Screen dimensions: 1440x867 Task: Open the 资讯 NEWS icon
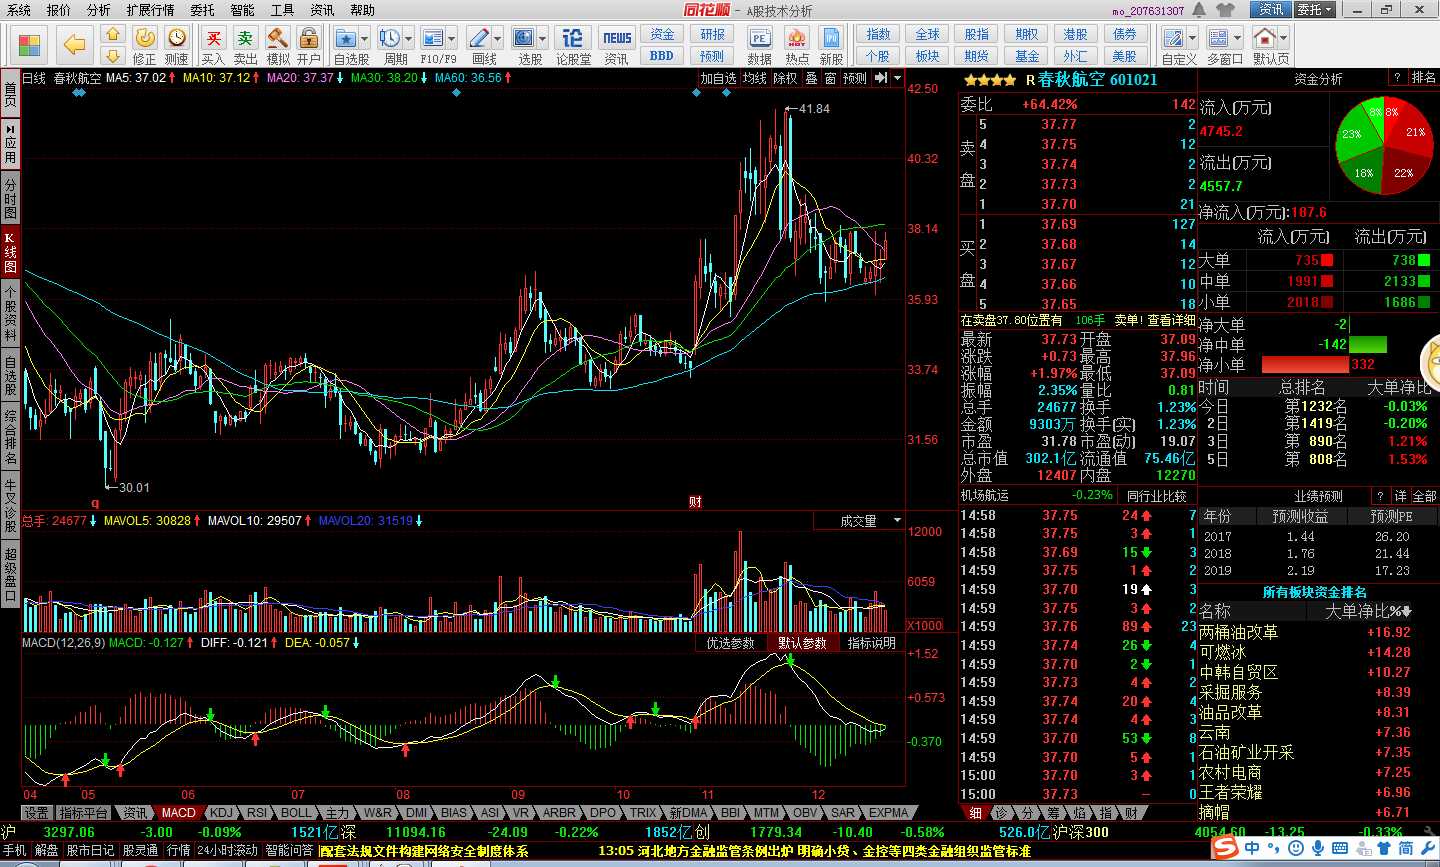point(617,45)
